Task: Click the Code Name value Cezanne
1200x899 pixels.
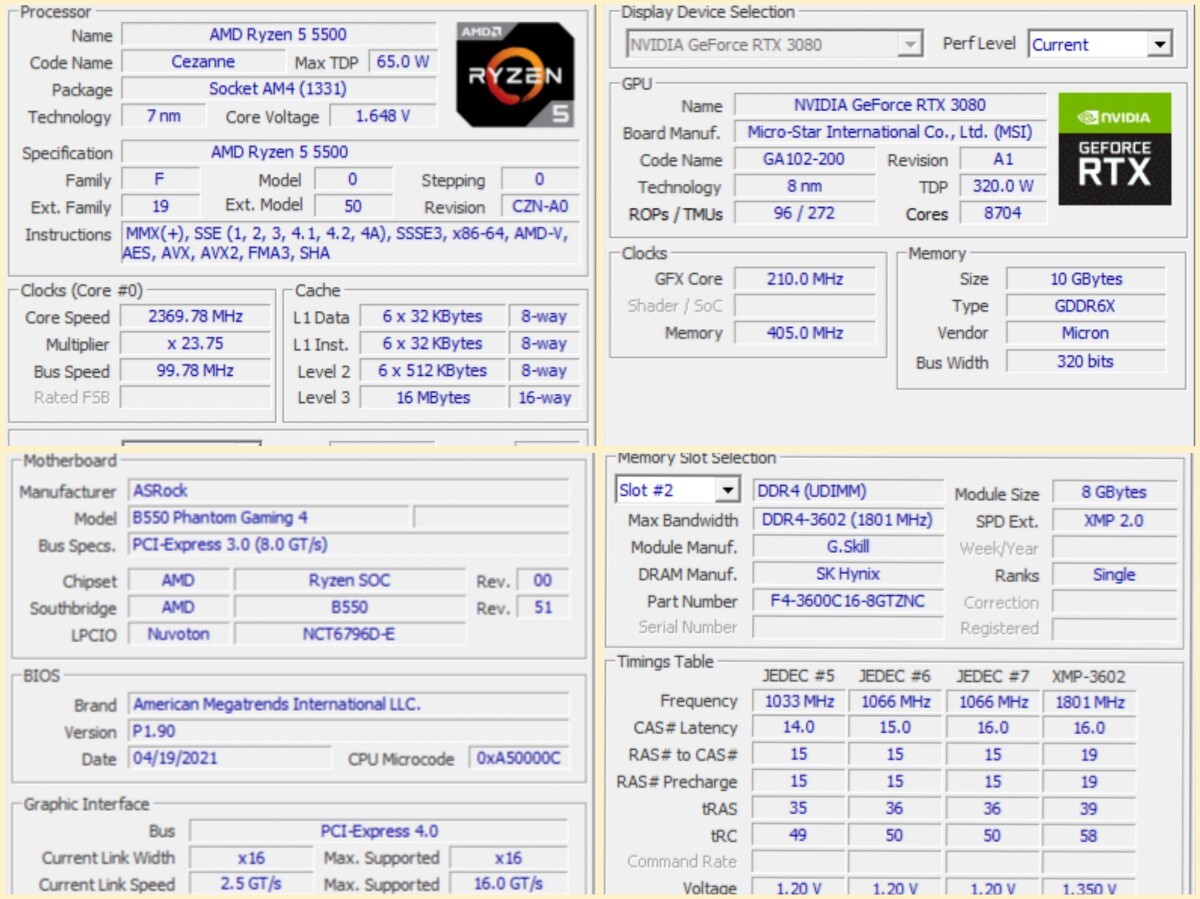Action: [x=203, y=62]
